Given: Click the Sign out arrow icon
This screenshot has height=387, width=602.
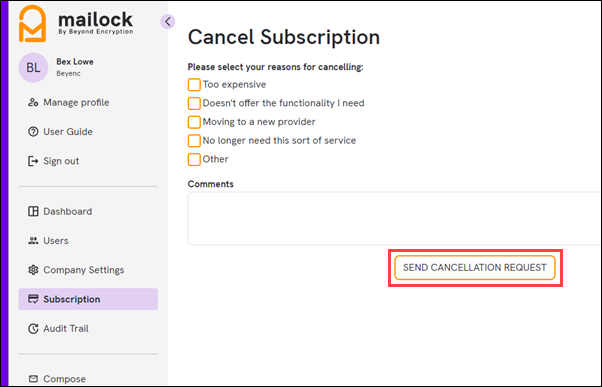Looking at the screenshot, I should 33,161.
